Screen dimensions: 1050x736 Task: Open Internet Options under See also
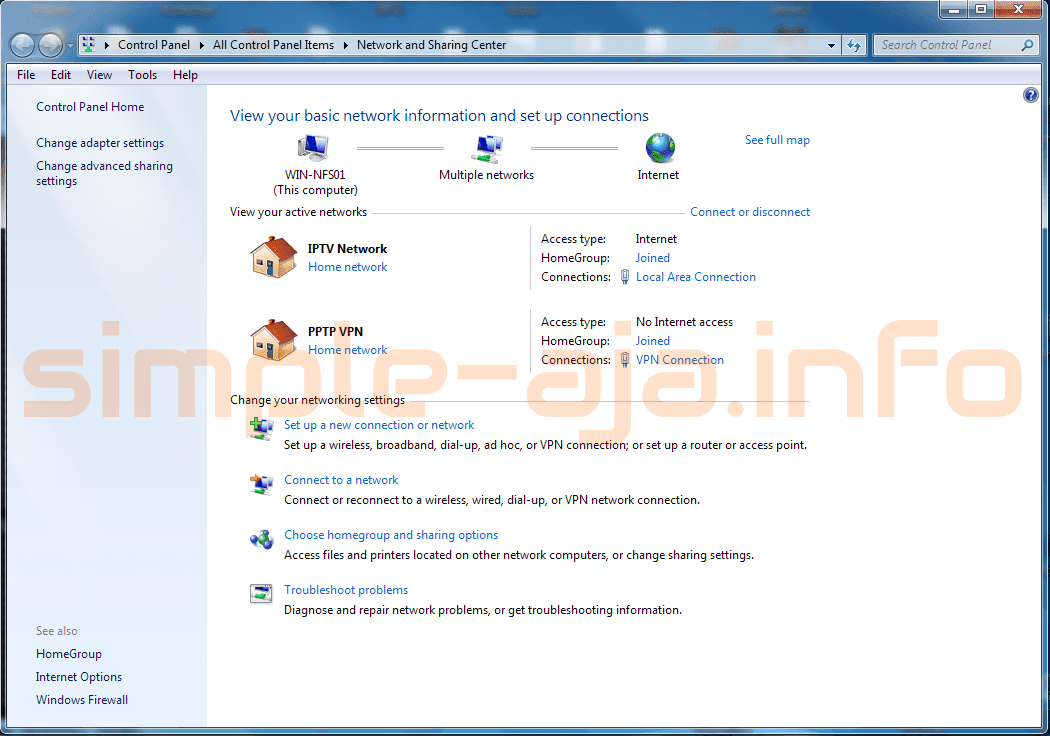(x=79, y=676)
